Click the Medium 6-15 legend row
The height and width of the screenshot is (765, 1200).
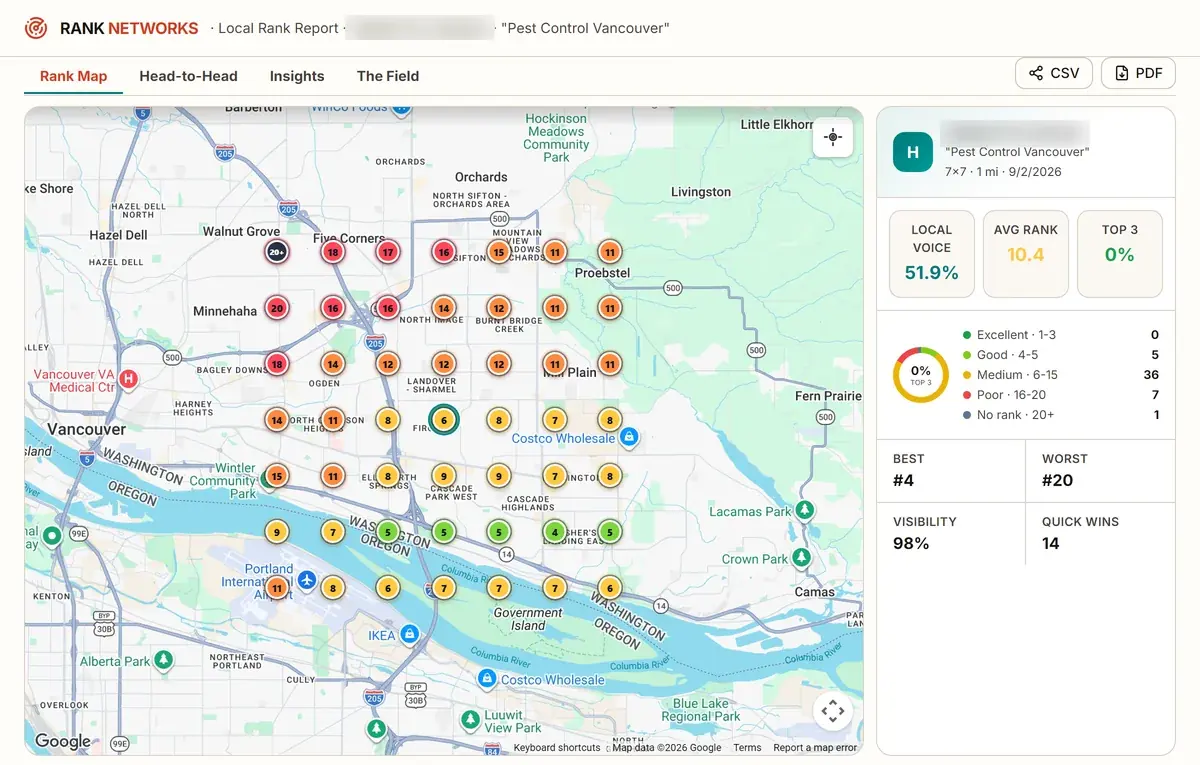point(1060,375)
